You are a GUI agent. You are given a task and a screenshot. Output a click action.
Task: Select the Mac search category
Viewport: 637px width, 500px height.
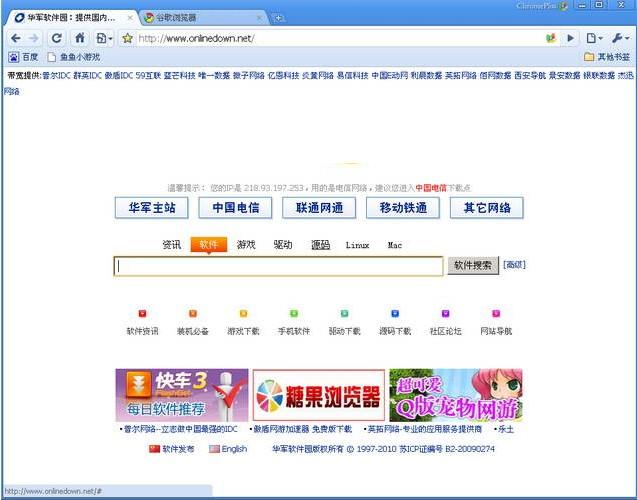point(394,245)
